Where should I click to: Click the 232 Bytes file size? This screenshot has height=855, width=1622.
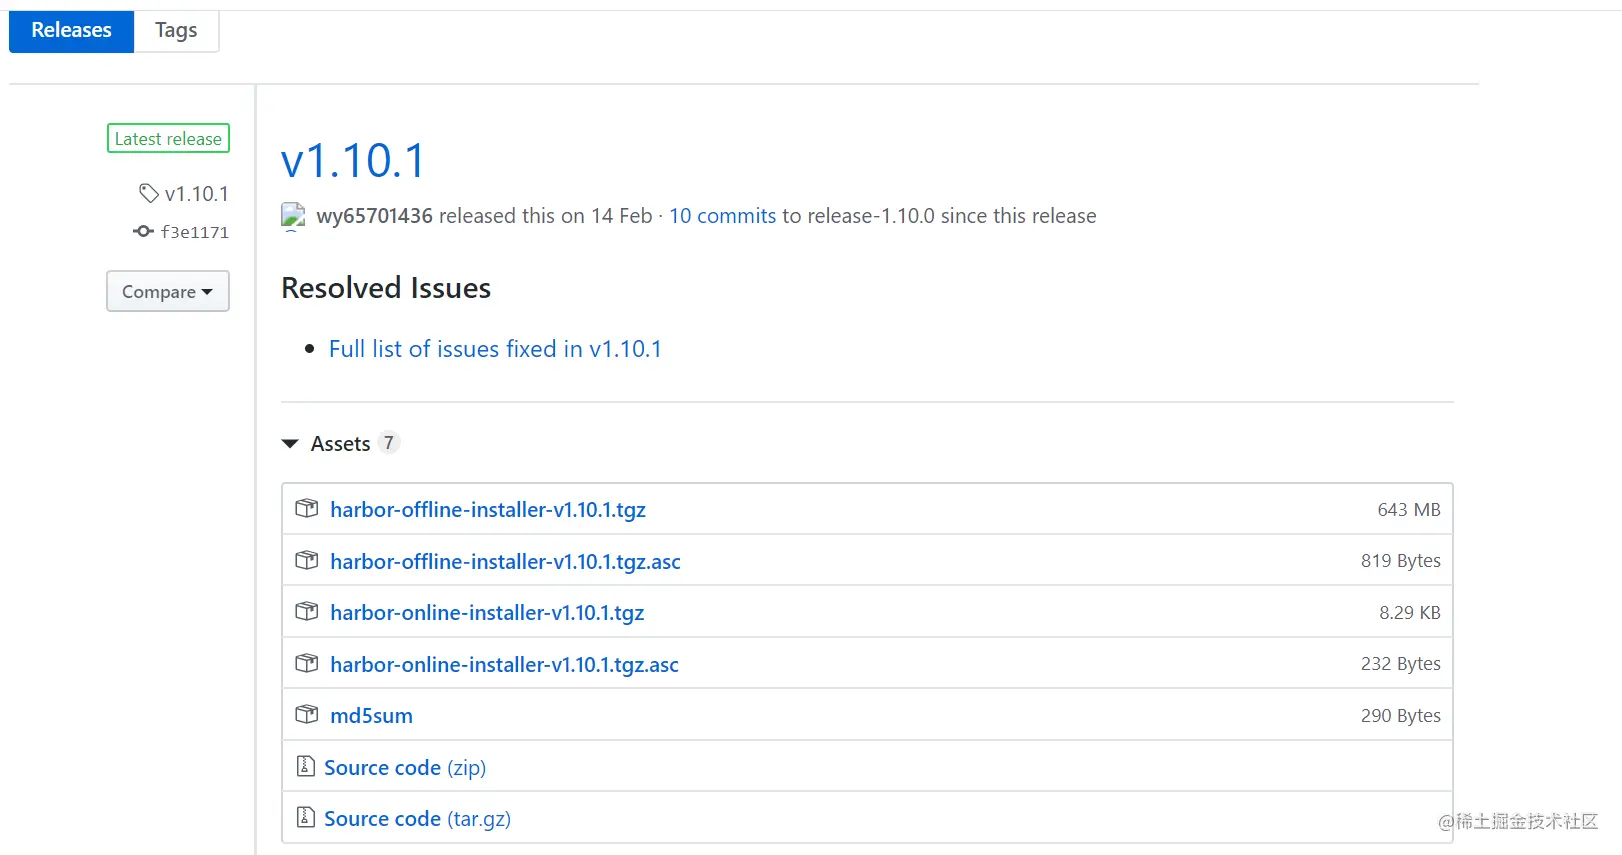point(1401,664)
